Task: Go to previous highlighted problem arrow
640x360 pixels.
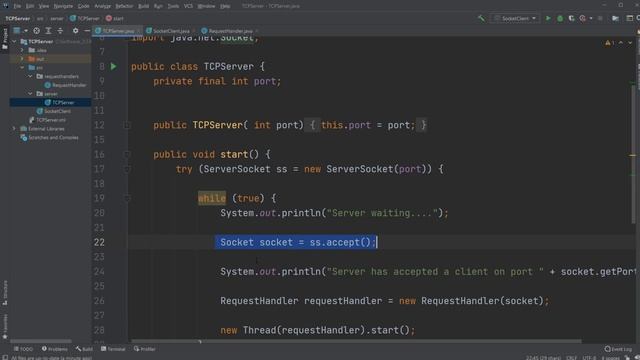Action: point(621,43)
